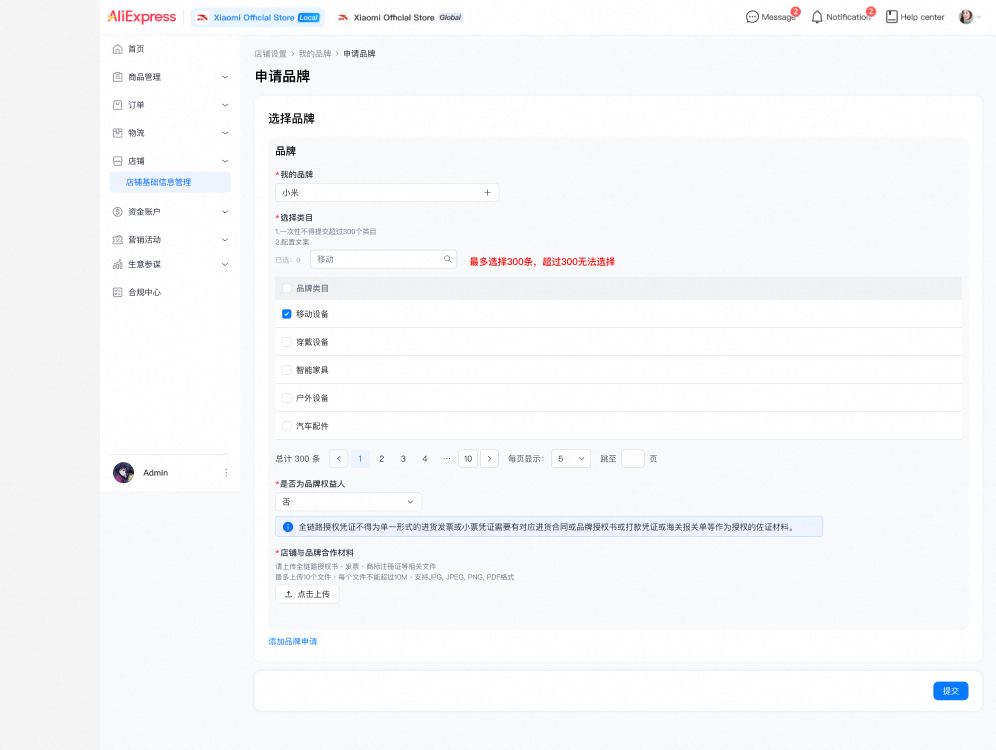This screenshot has height=750, width=996.
Task: Switch to Xiaomi Official Store Global tab
Action: pos(400,17)
